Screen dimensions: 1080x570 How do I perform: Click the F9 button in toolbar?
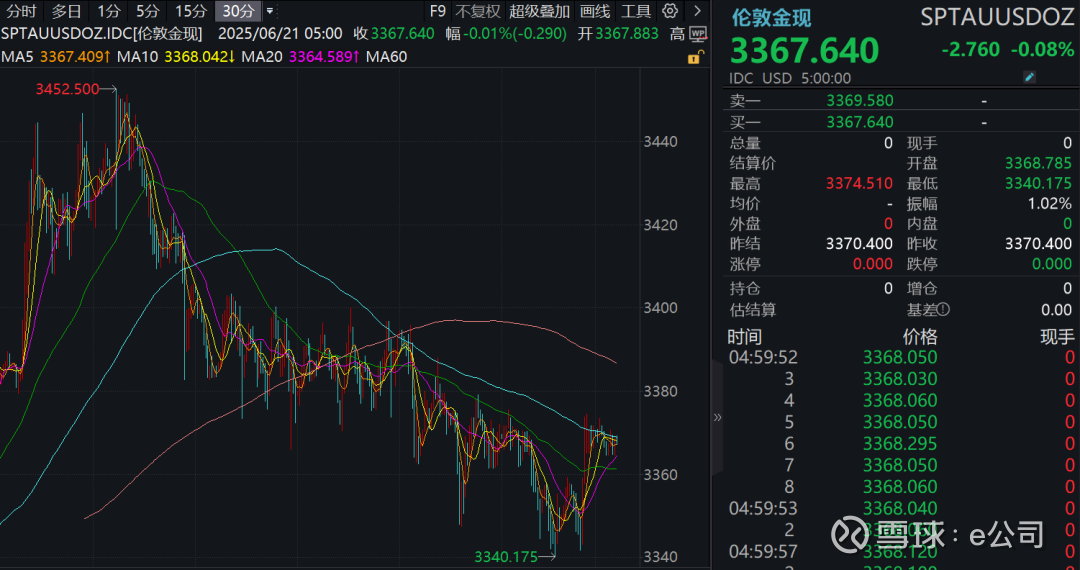click(x=437, y=12)
